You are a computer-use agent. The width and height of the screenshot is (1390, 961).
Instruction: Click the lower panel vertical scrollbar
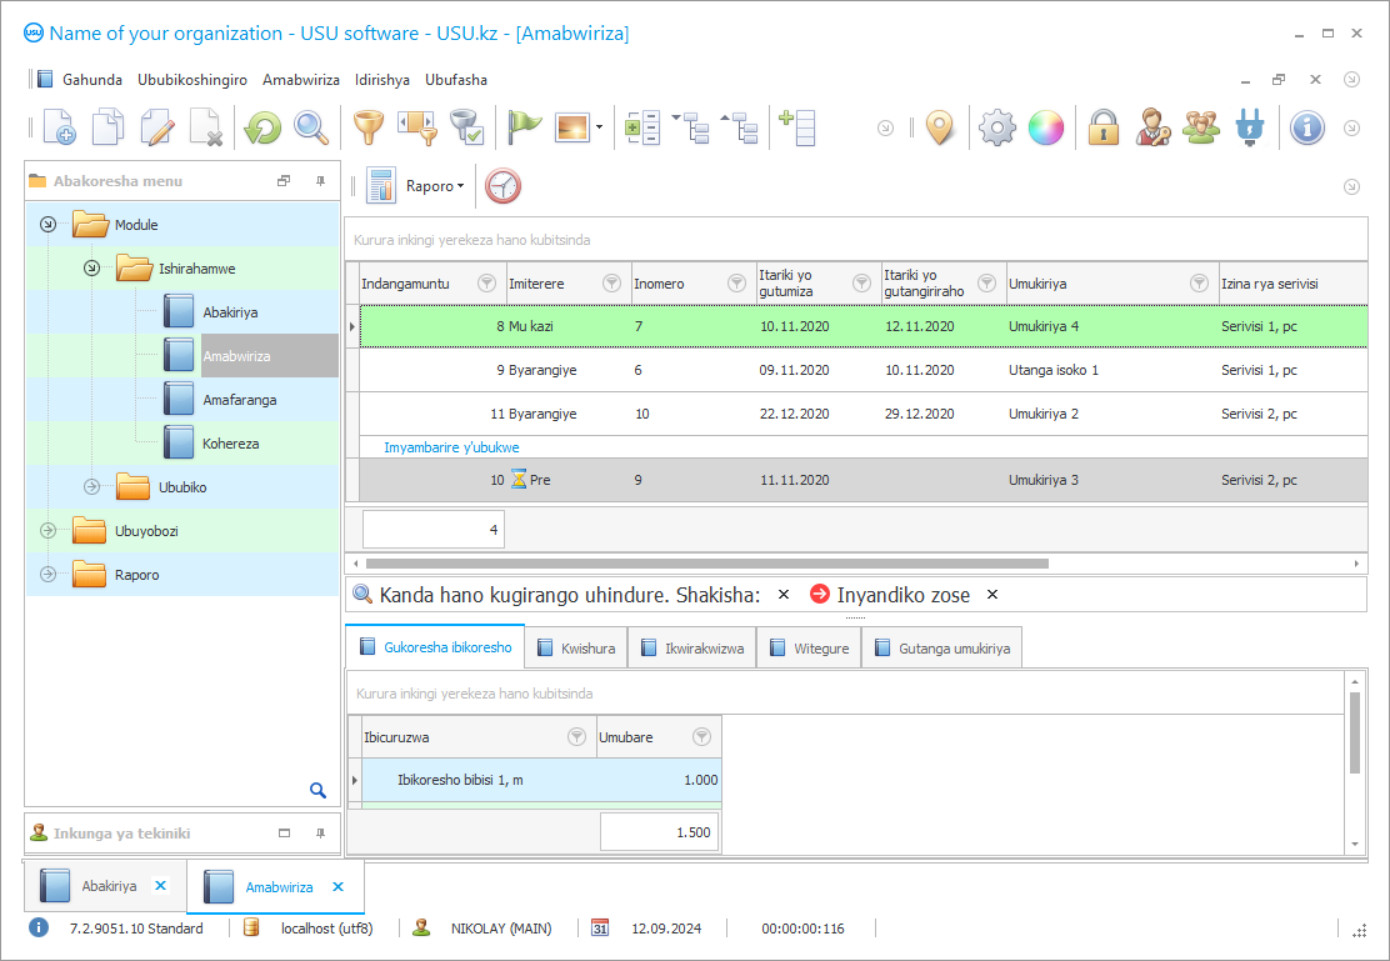pyautogui.click(x=1355, y=733)
